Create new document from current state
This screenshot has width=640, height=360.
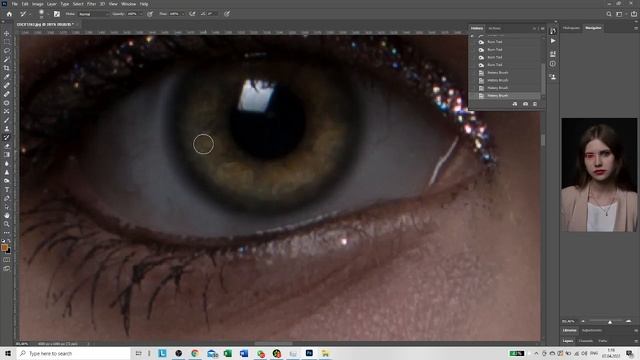tap(515, 104)
